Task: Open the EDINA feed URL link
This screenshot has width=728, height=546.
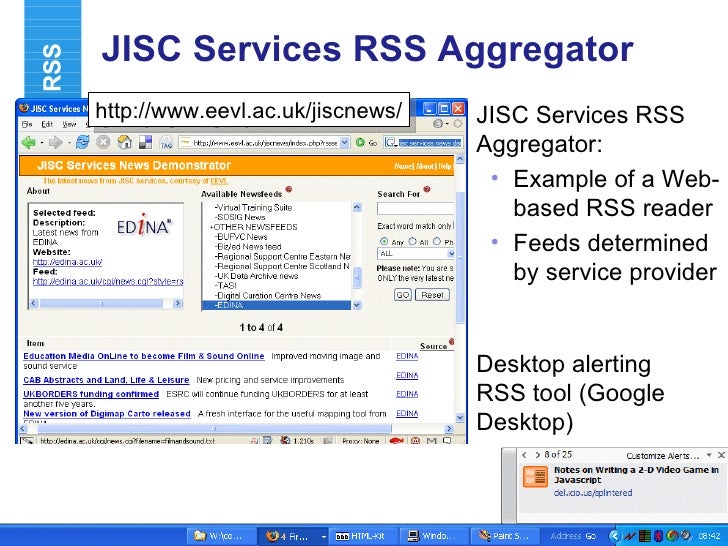Action: pyautogui.click(x=108, y=281)
